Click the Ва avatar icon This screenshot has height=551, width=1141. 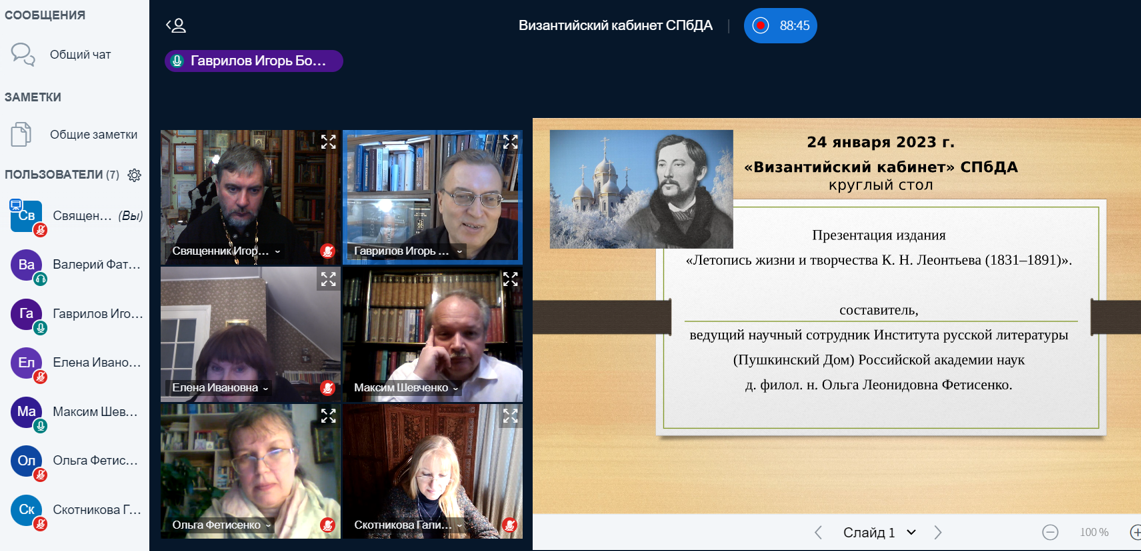point(26,265)
